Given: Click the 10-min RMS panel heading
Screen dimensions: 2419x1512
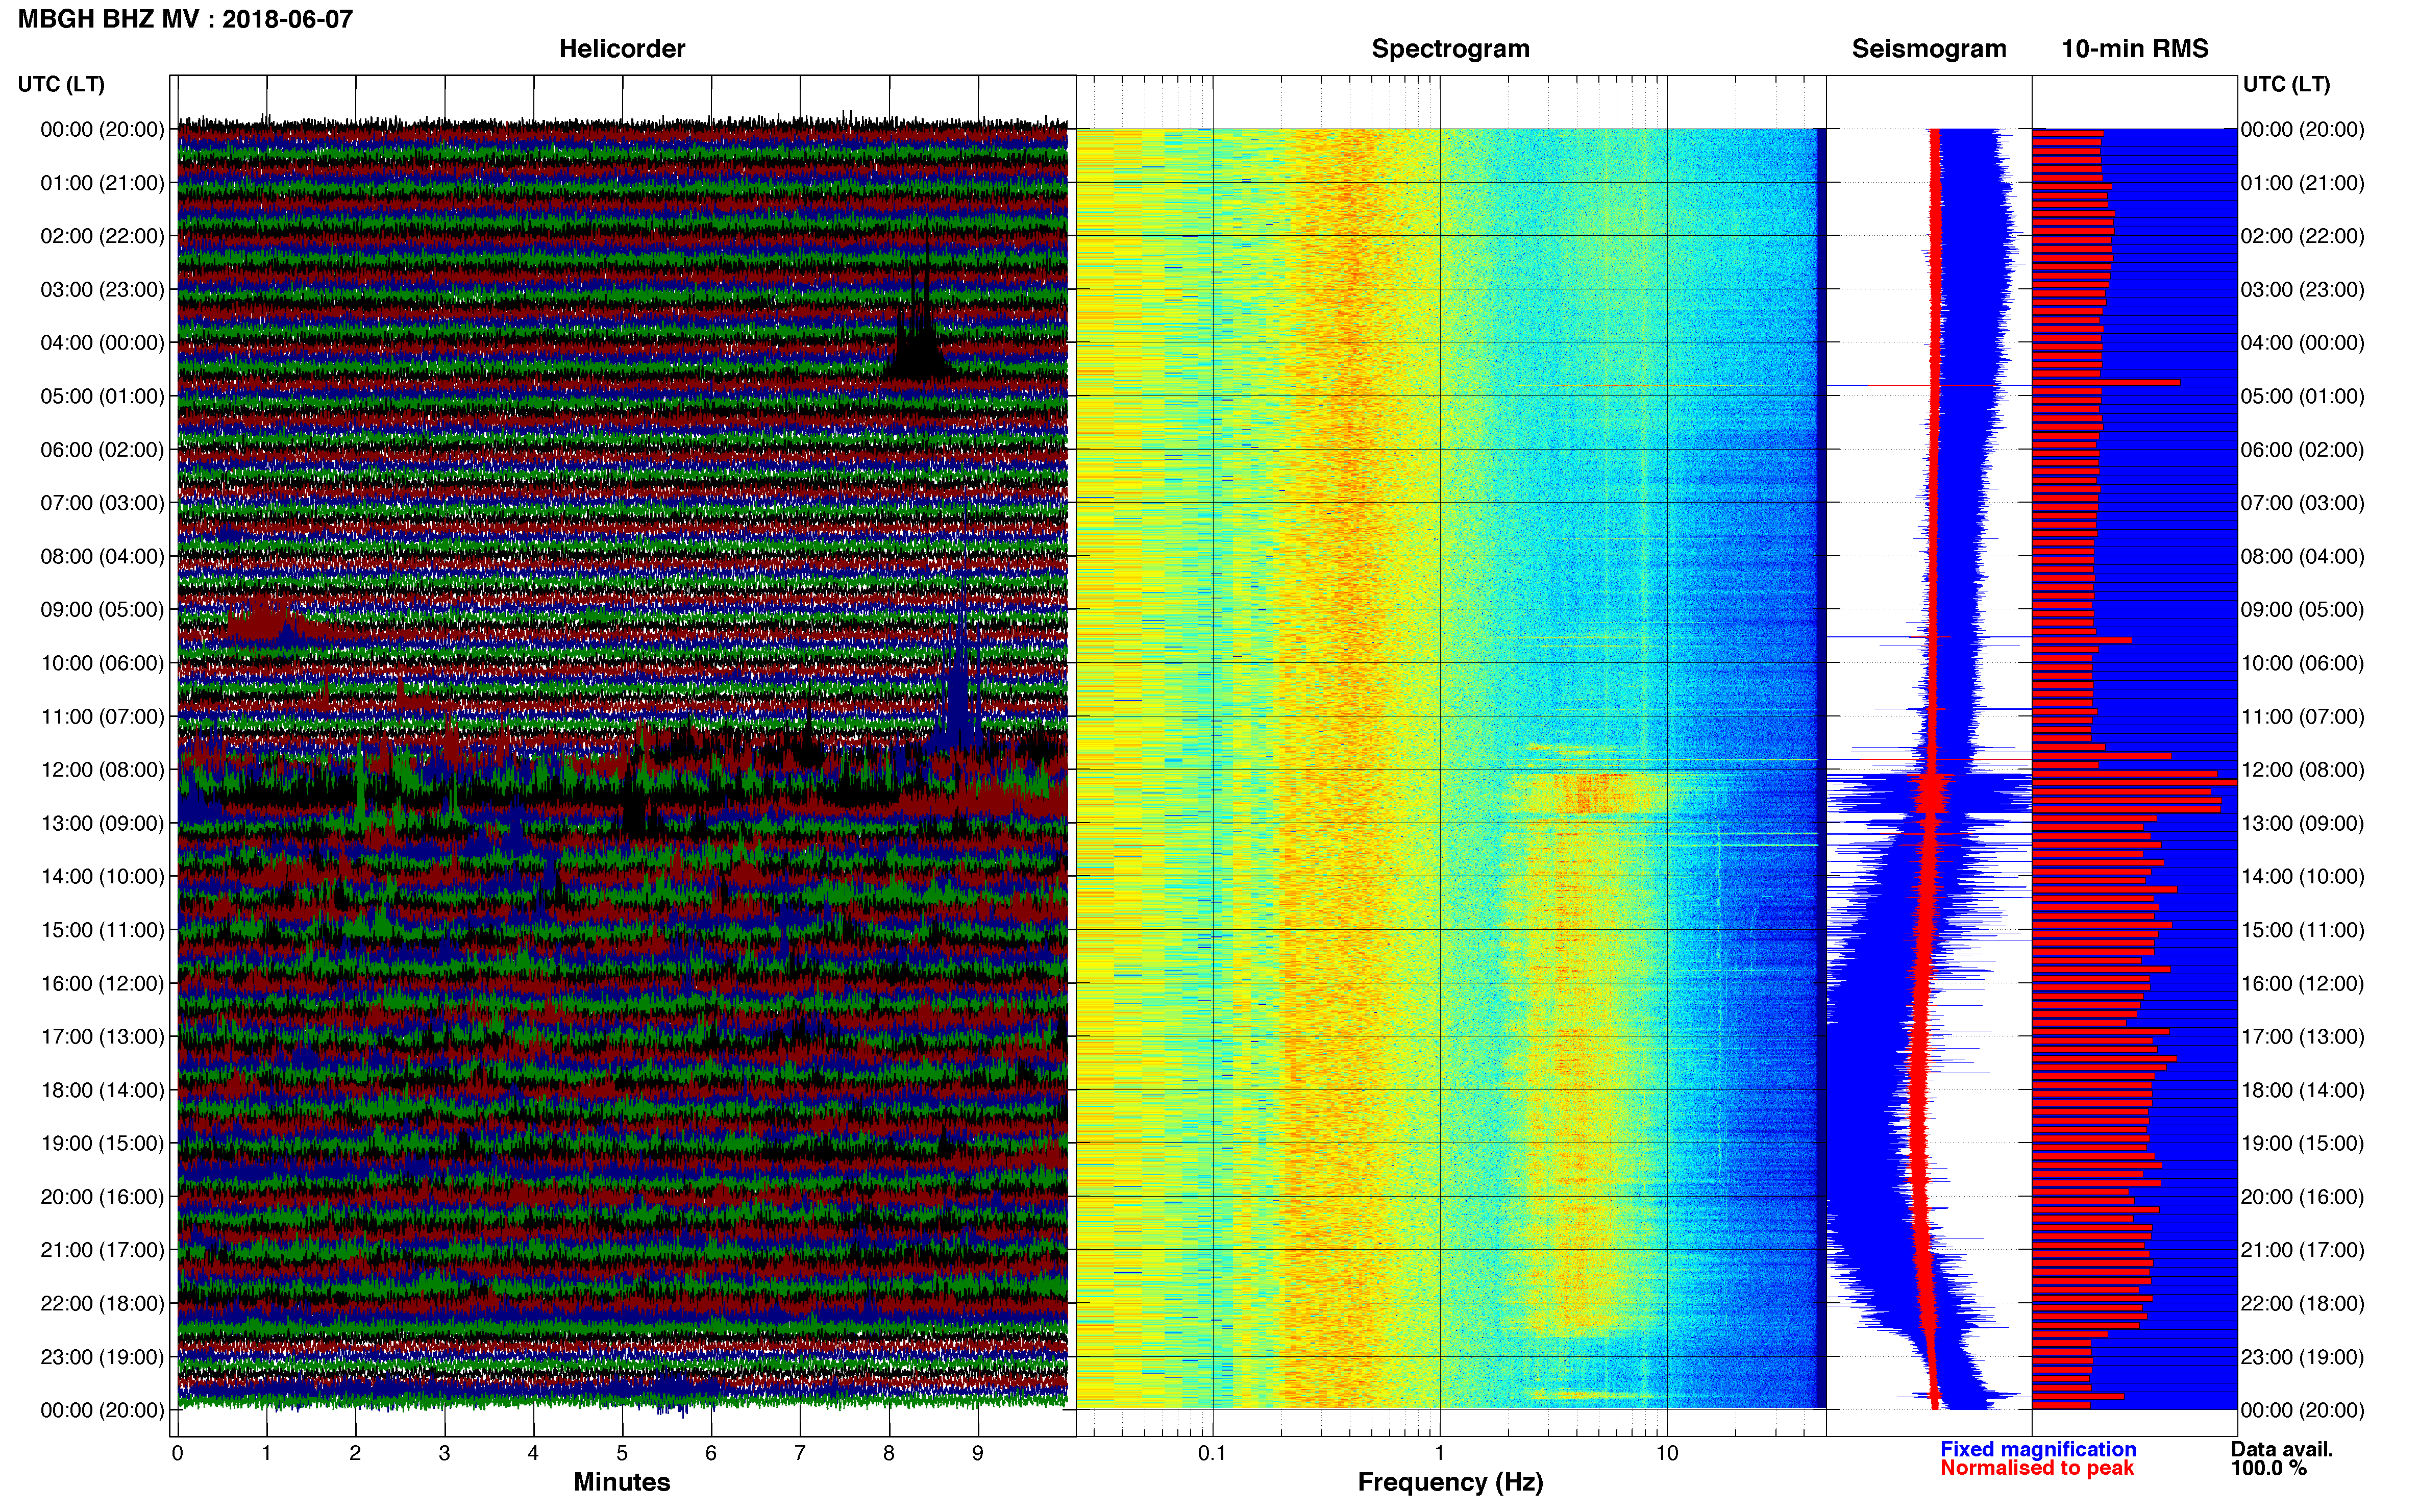Looking at the screenshot, I should [x=2135, y=49].
